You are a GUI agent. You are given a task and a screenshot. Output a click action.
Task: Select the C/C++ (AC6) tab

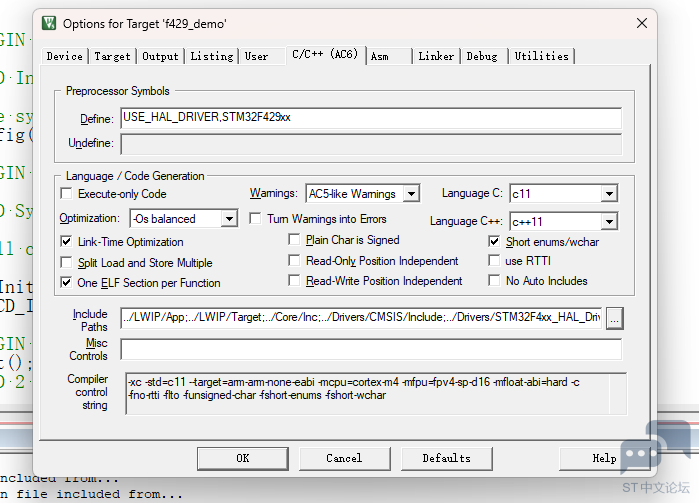pyautogui.click(x=325, y=54)
